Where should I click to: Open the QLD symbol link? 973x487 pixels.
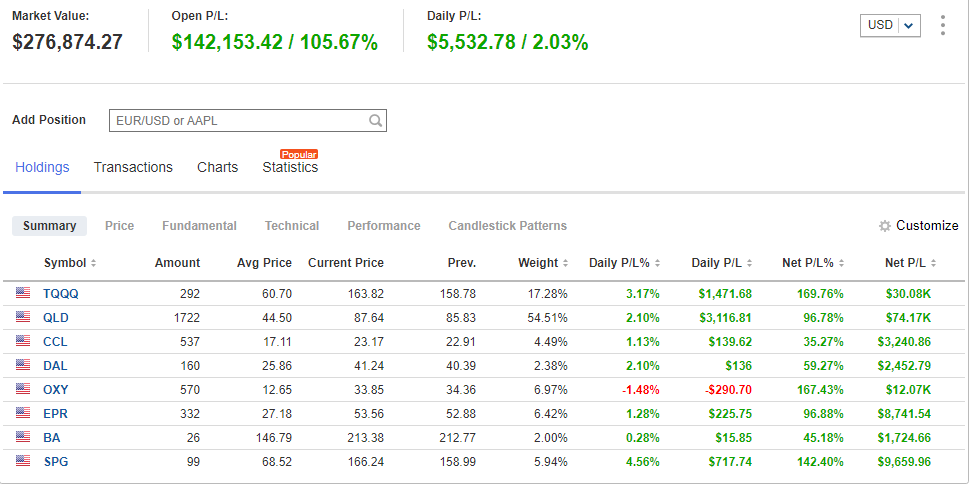tap(56, 318)
